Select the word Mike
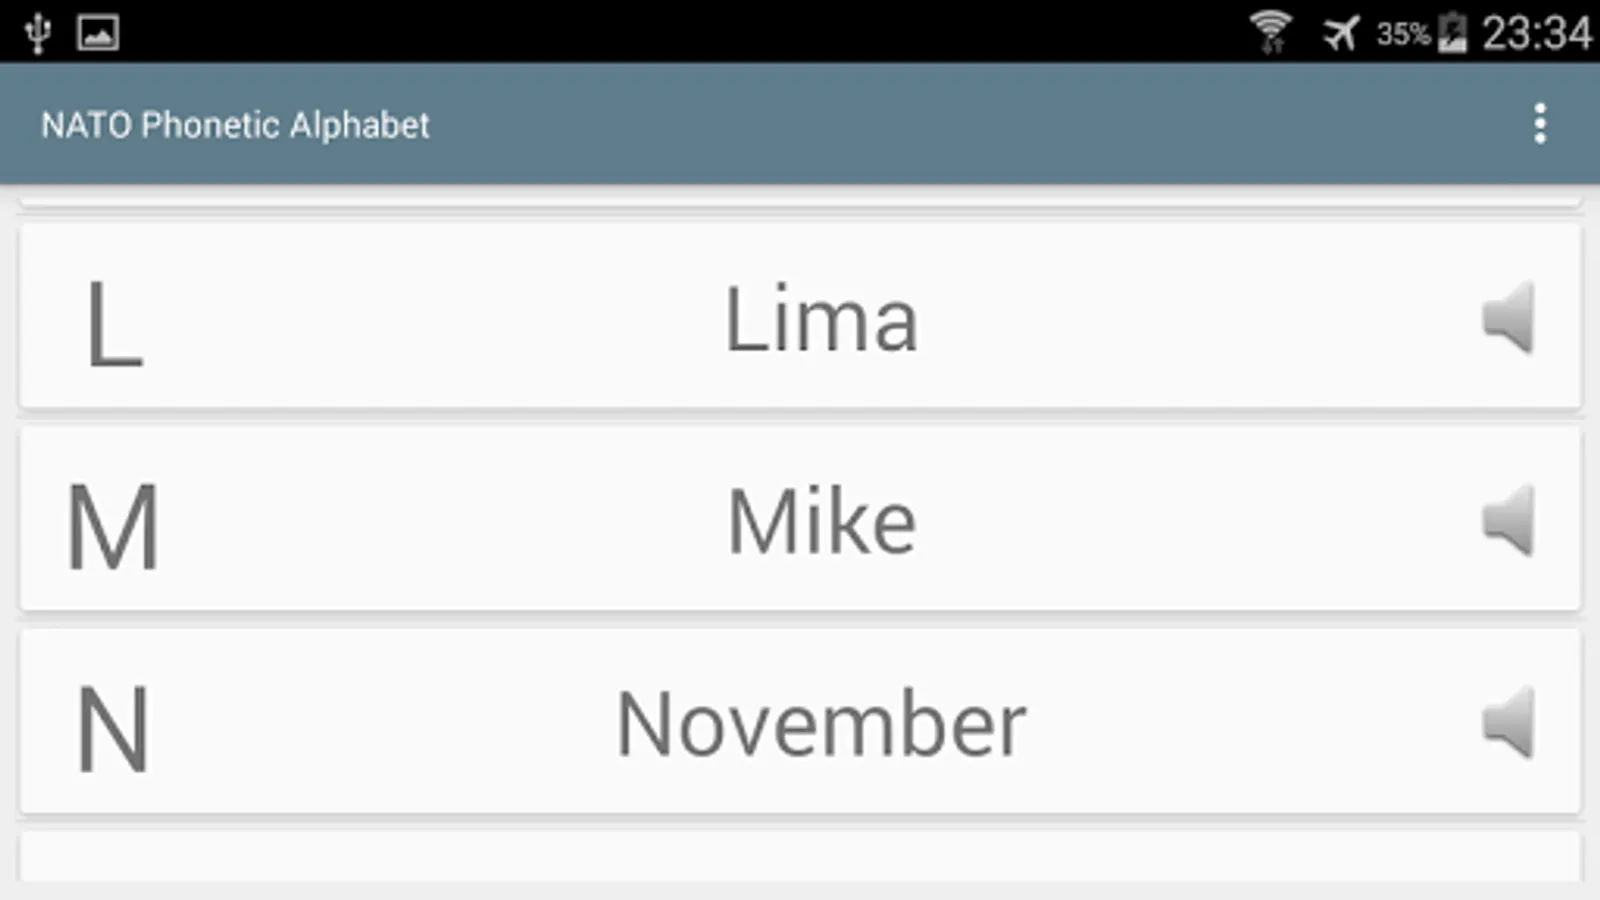The width and height of the screenshot is (1600, 900). click(821, 522)
